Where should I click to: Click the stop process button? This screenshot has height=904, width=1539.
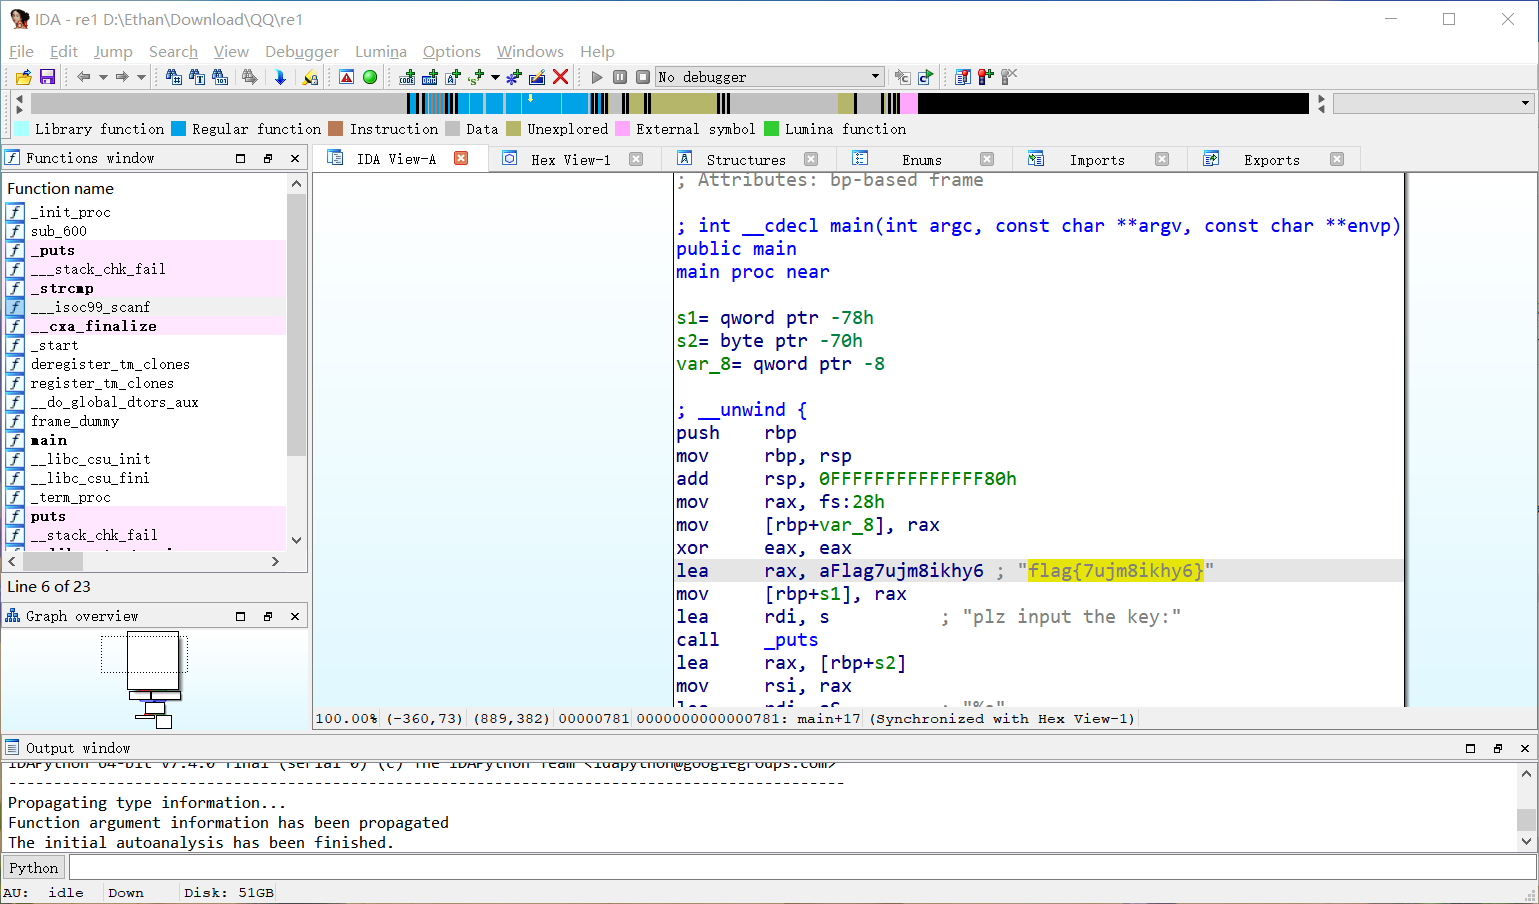(643, 77)
